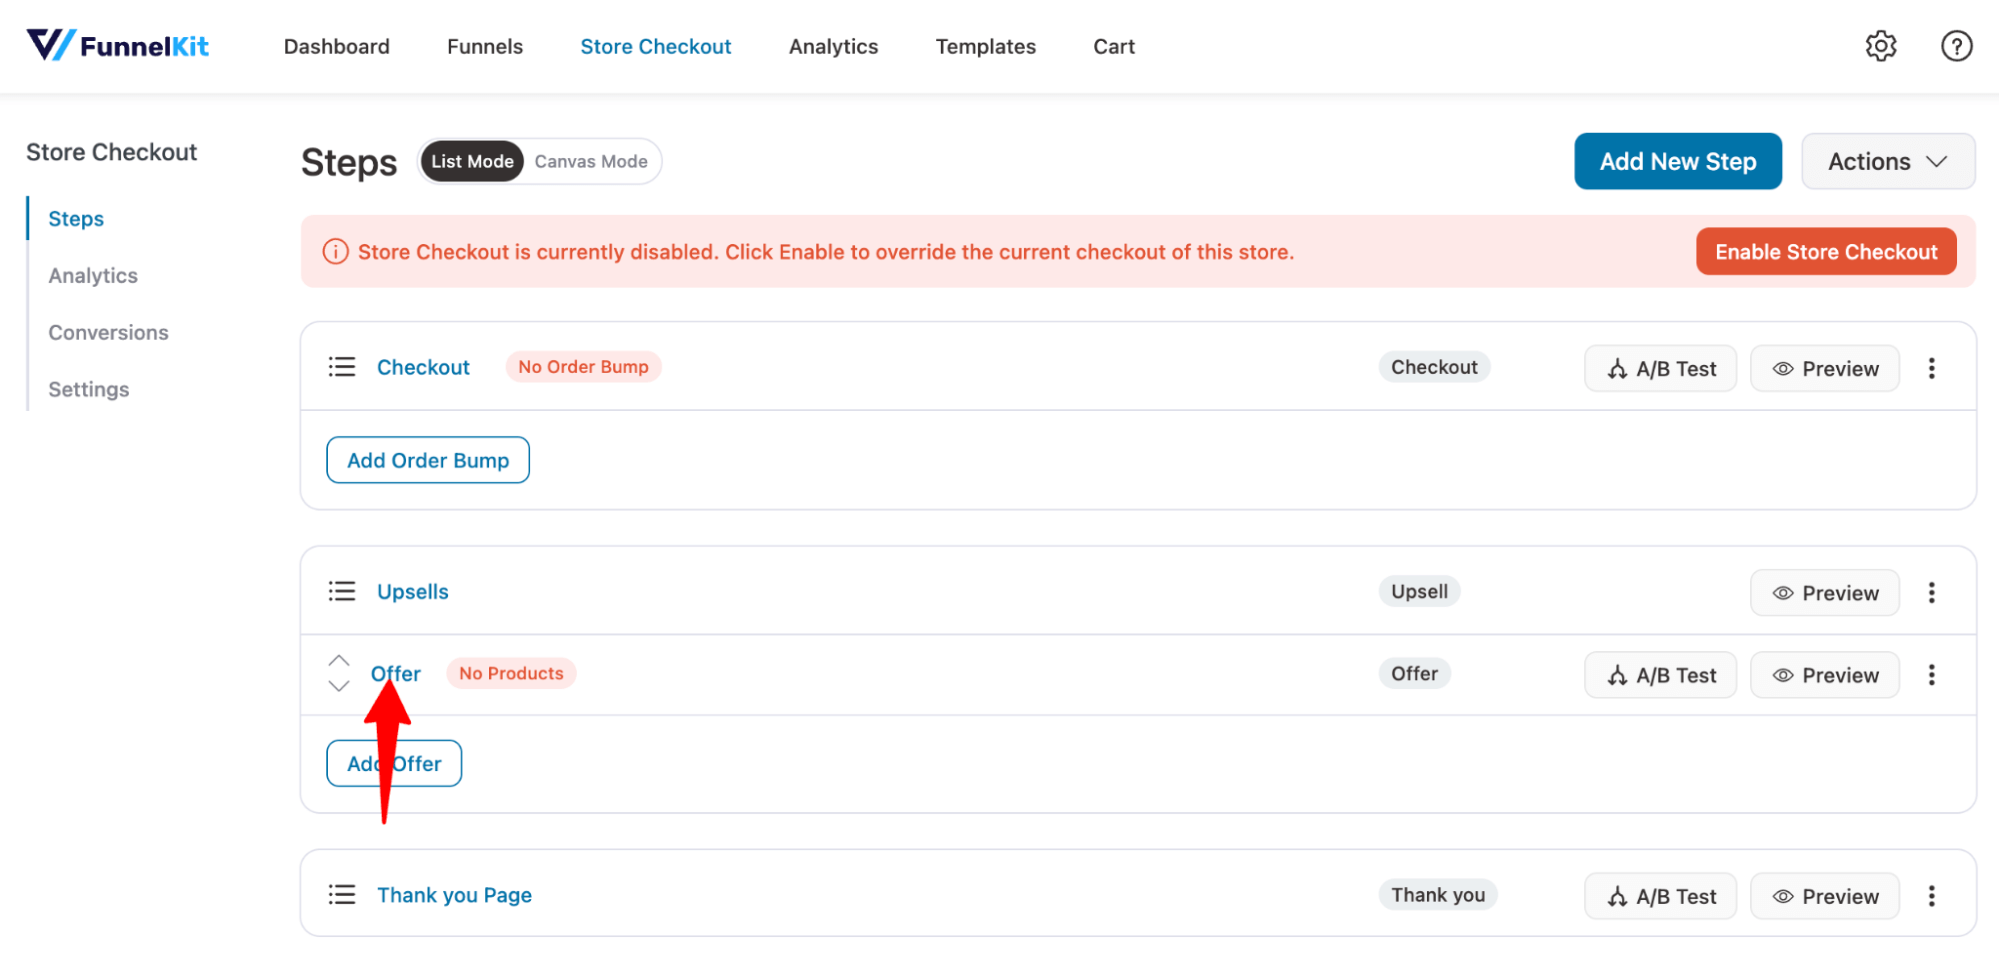Grab the drag handle of Thank you Page

[342, 894]
